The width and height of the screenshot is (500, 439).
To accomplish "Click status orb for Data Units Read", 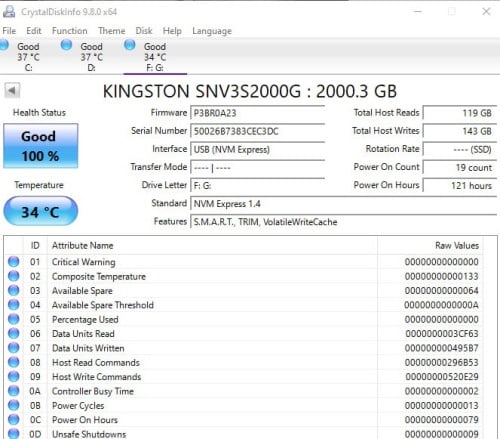I will [x=14, y=333].
